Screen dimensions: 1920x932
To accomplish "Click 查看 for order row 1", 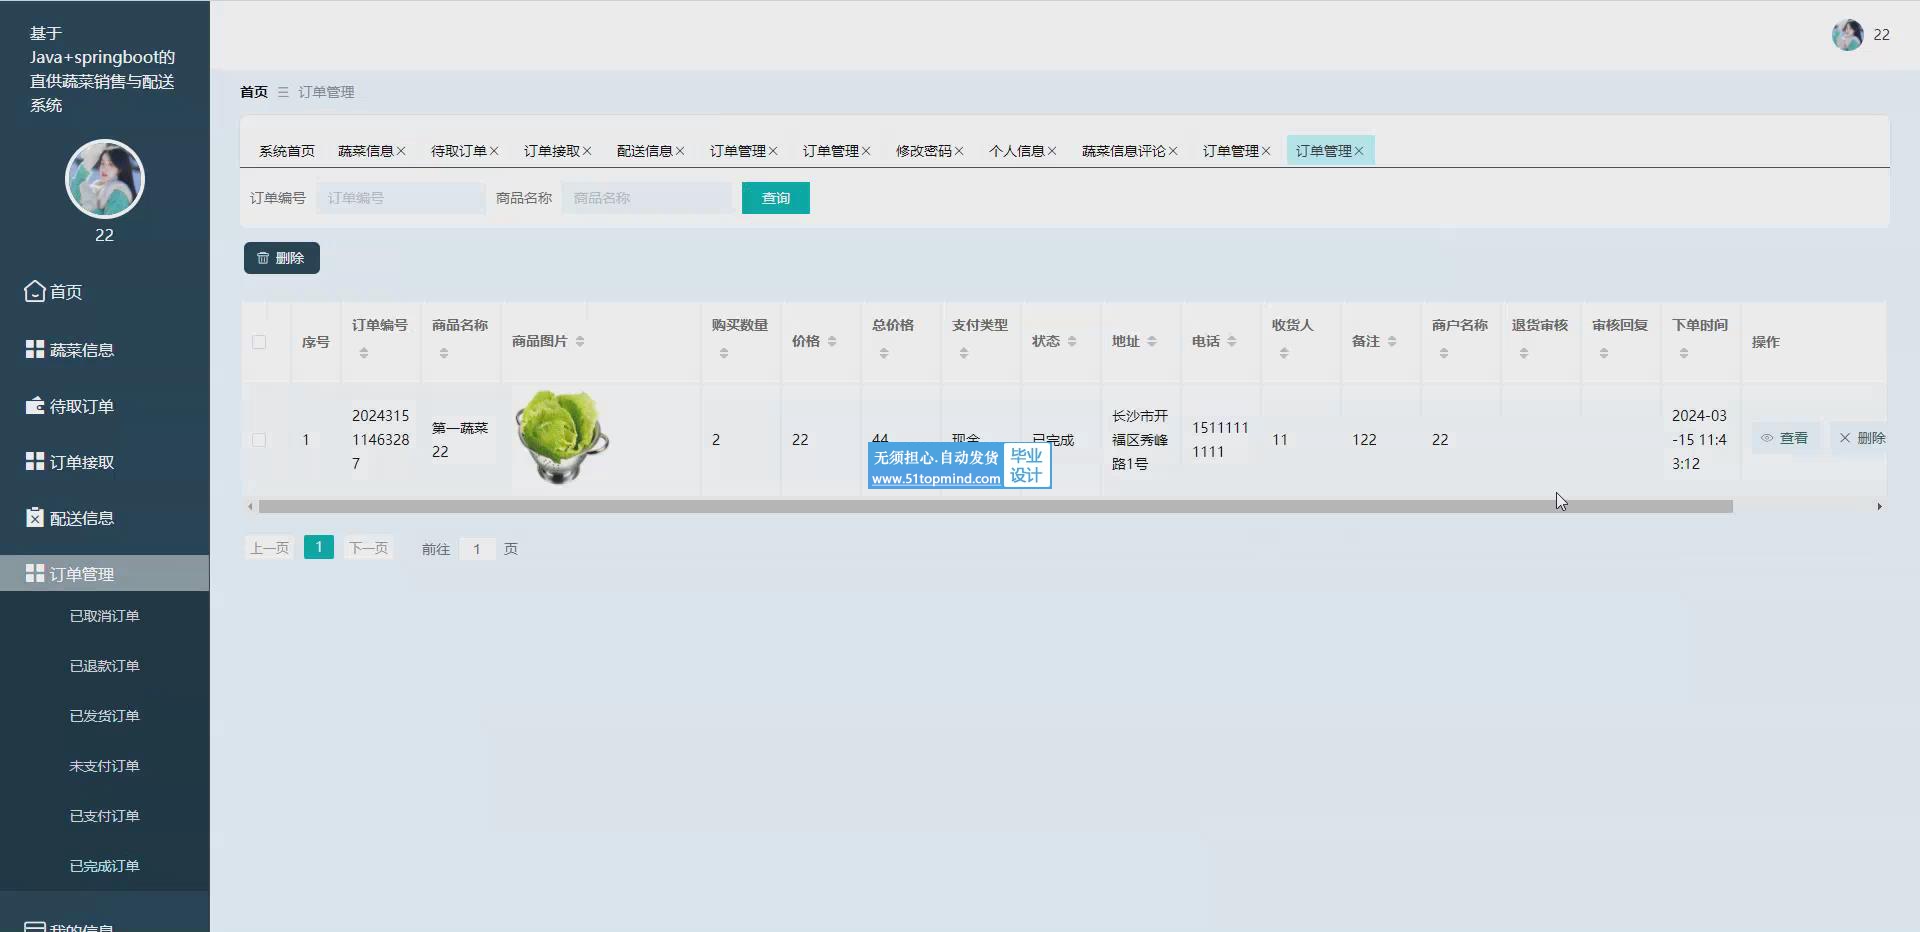I will point(1785,438).
